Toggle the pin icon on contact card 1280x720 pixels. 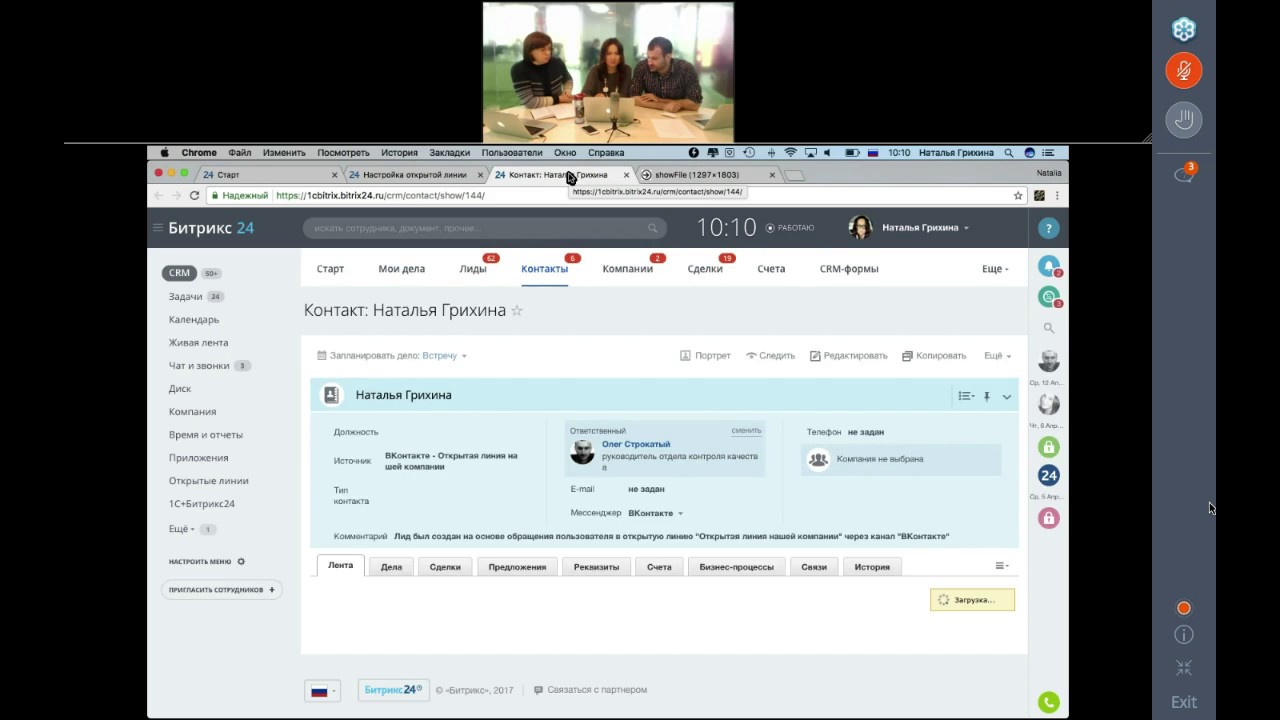(987, 396)
